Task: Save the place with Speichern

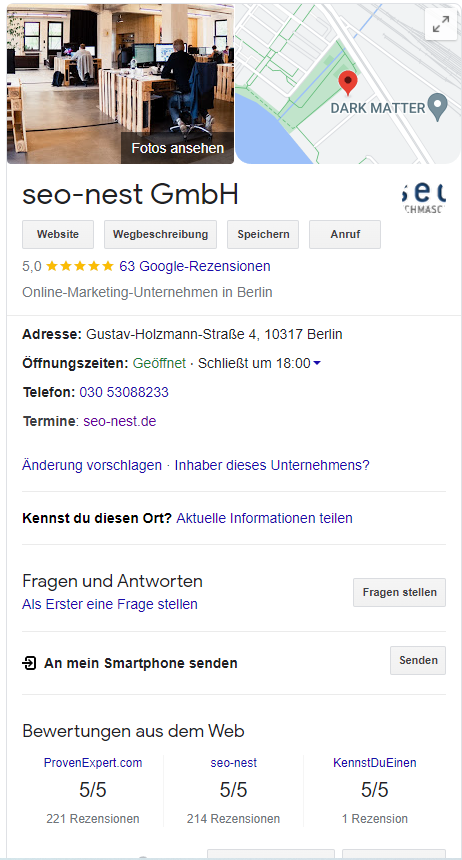Action: [x=263, y=234]
